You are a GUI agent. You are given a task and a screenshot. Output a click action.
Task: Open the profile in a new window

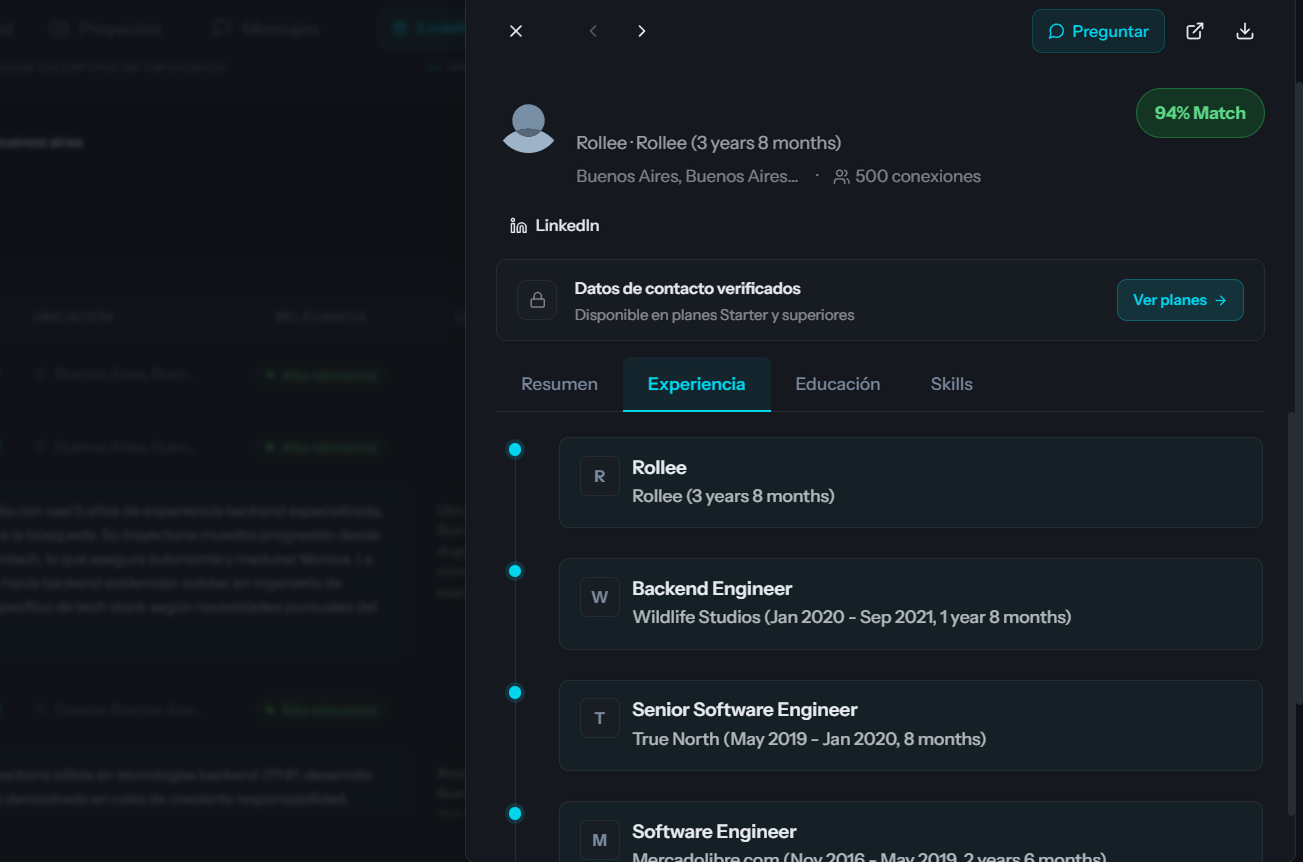coord(1195,31)
